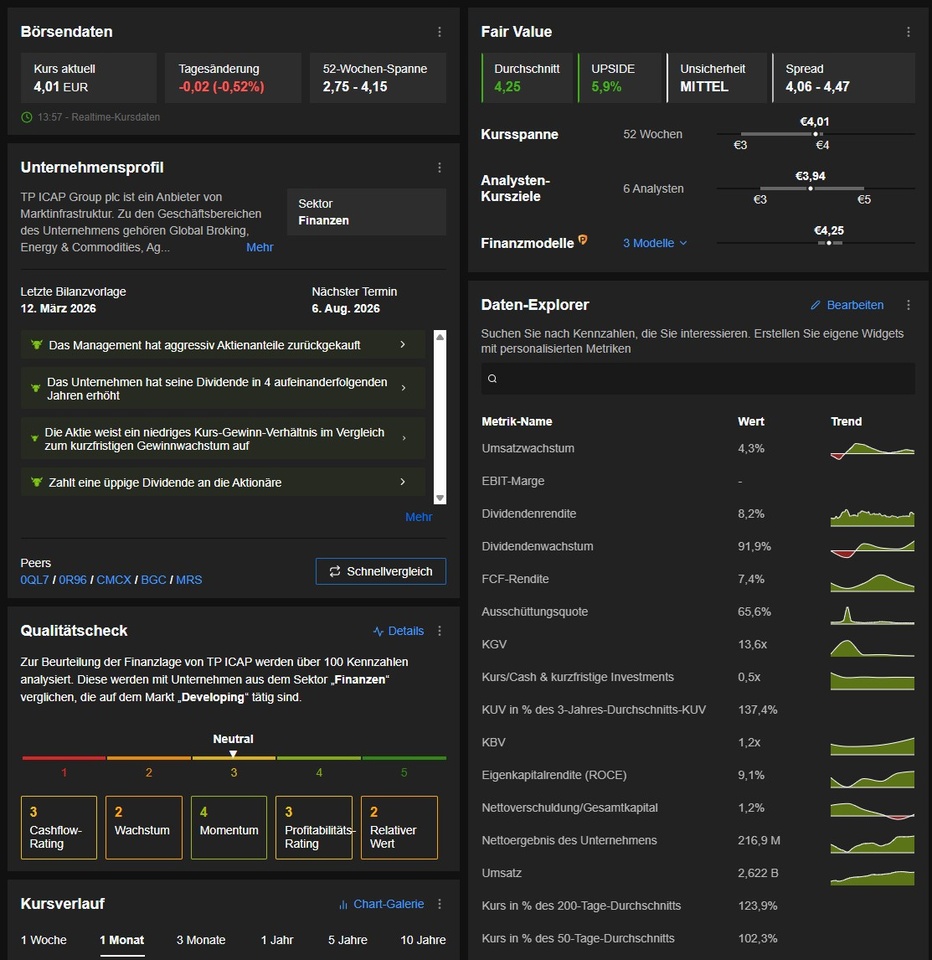Click the Daten-Explorer metric search field
This screenshot has width=932, height=960.
pyautogui.click(x=698, y=378)
